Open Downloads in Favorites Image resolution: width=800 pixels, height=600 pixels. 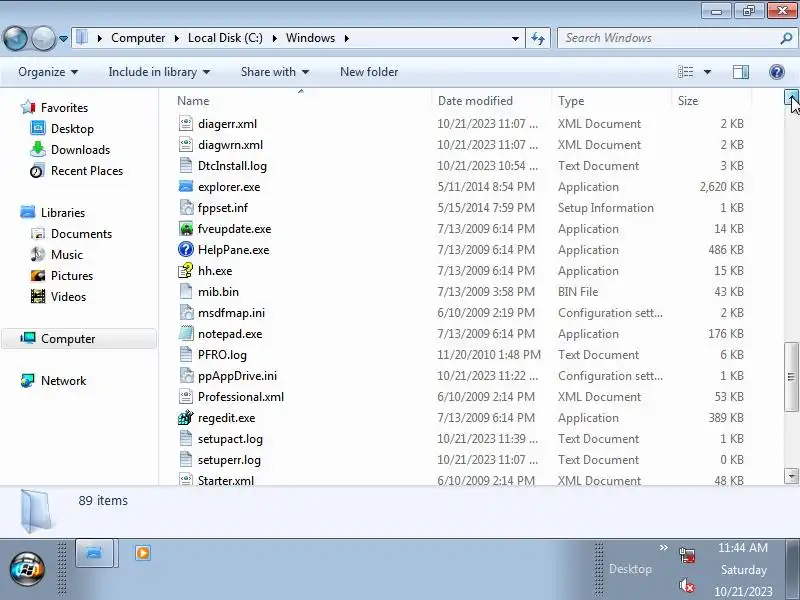tap(80, 149)
